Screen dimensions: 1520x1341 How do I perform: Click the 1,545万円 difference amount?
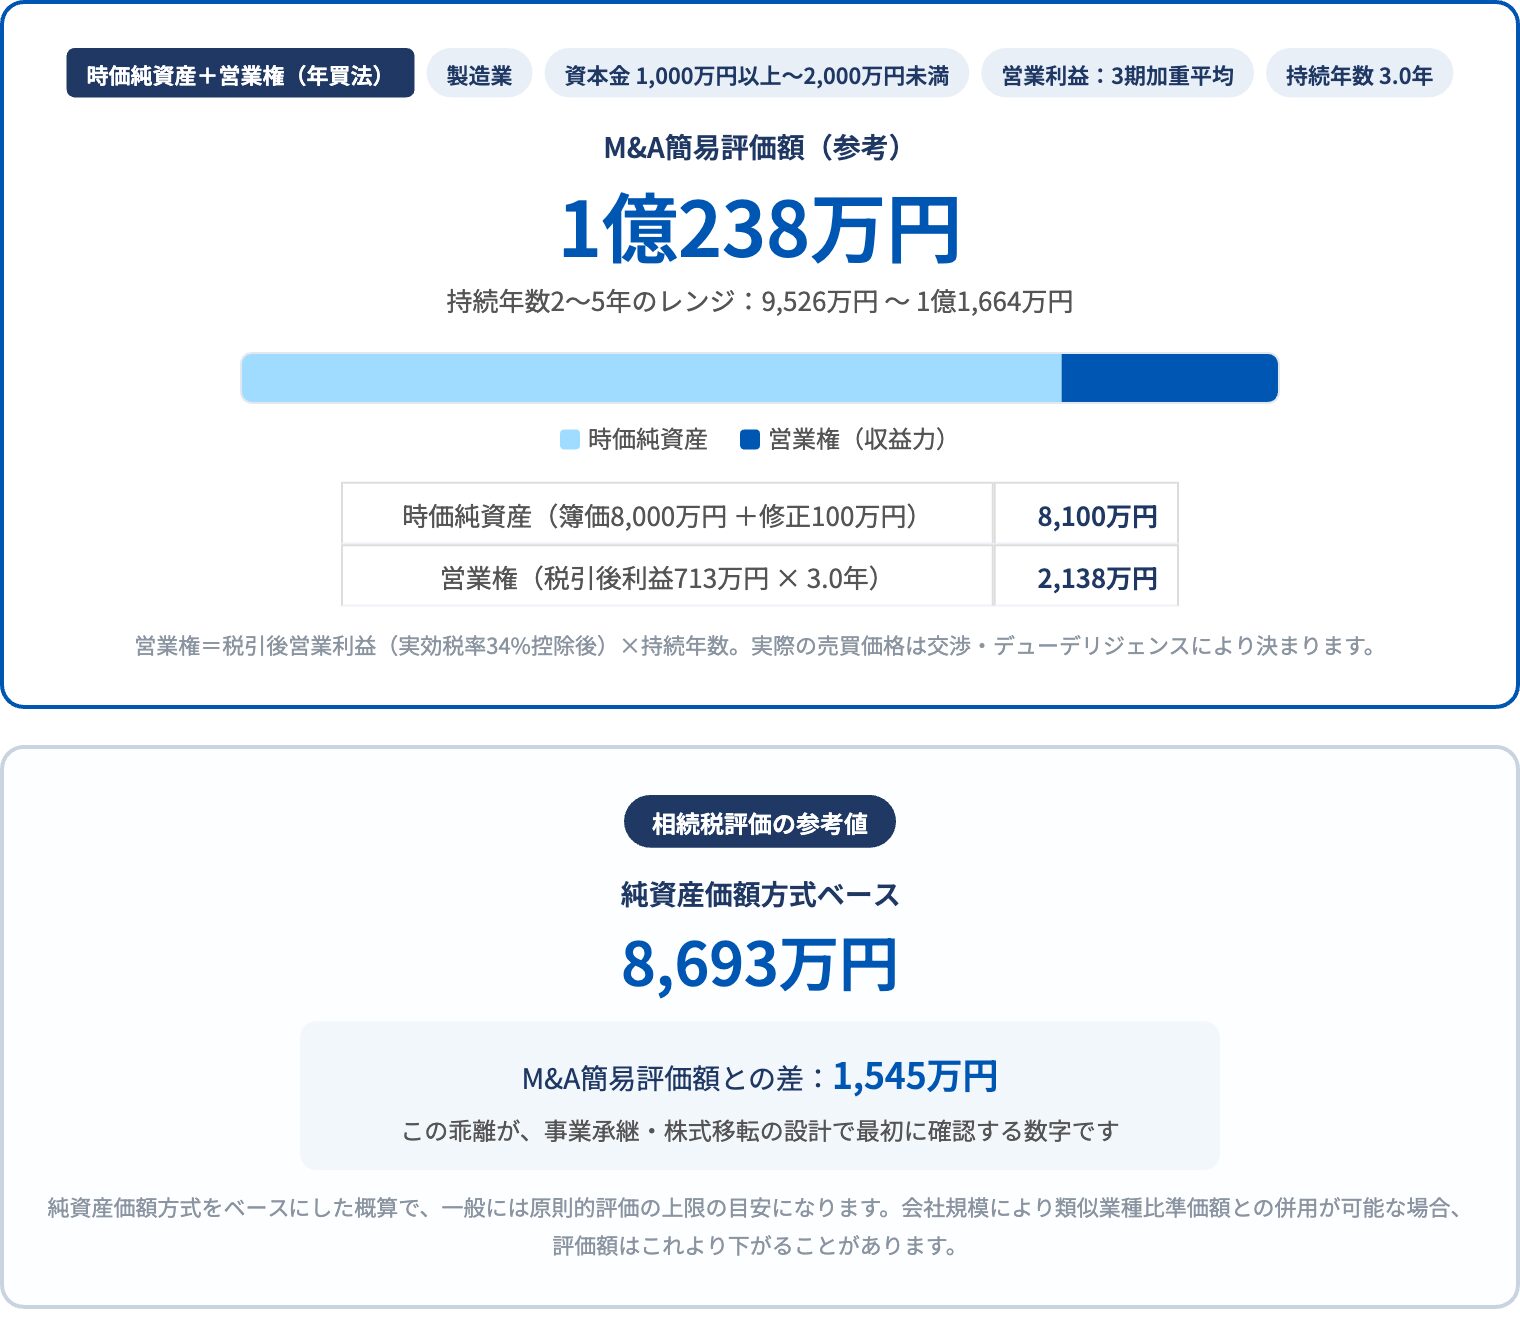pos(915,1076)
